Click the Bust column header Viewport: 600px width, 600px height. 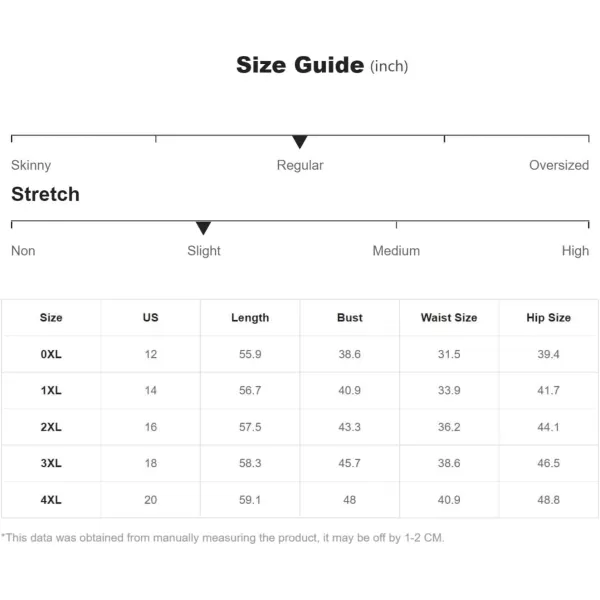349,318
